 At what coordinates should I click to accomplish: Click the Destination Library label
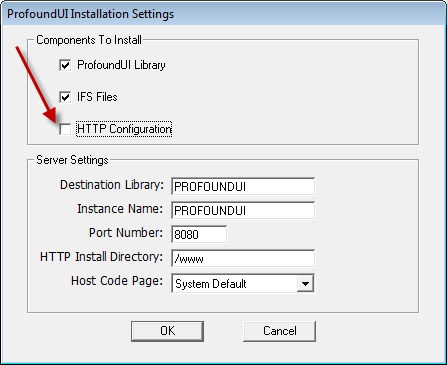coord(112,185)
